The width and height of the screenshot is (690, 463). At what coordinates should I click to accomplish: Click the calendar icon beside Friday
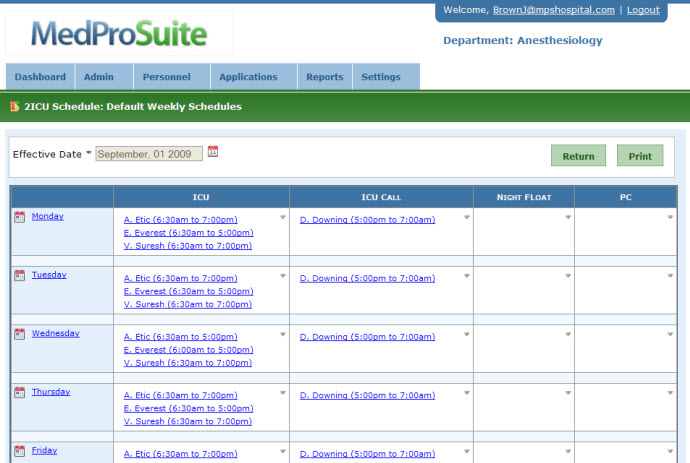point(19,451)
